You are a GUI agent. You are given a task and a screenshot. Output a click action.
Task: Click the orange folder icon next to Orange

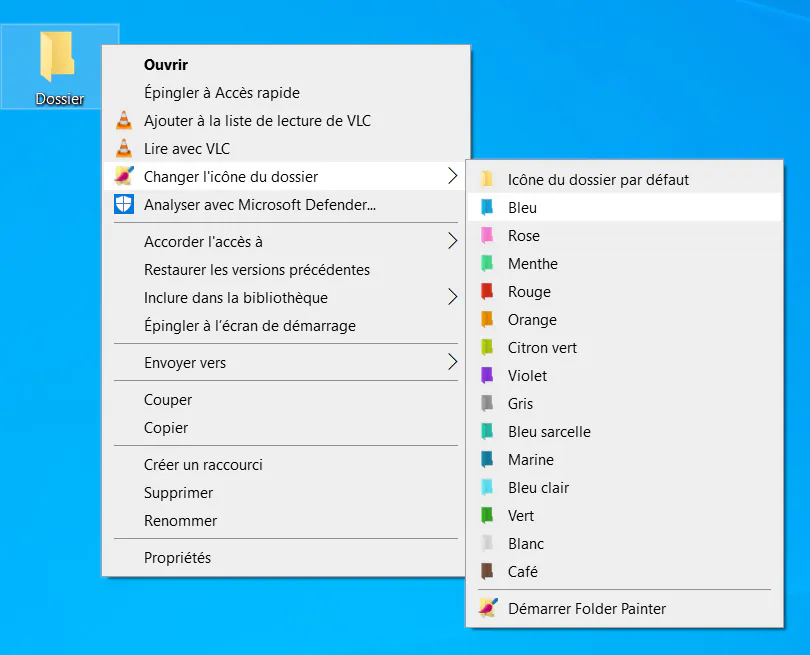487,319
